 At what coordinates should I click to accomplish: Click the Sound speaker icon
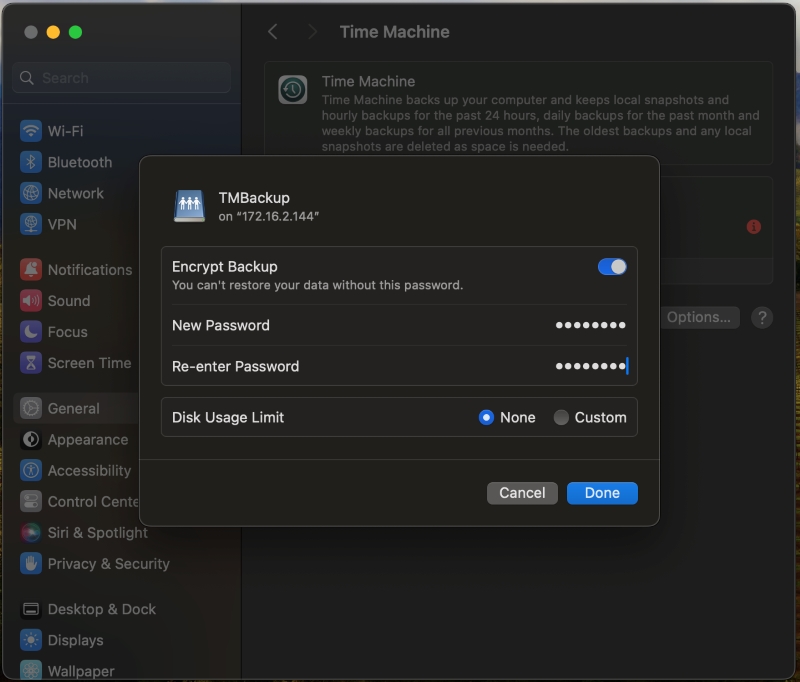31,300
